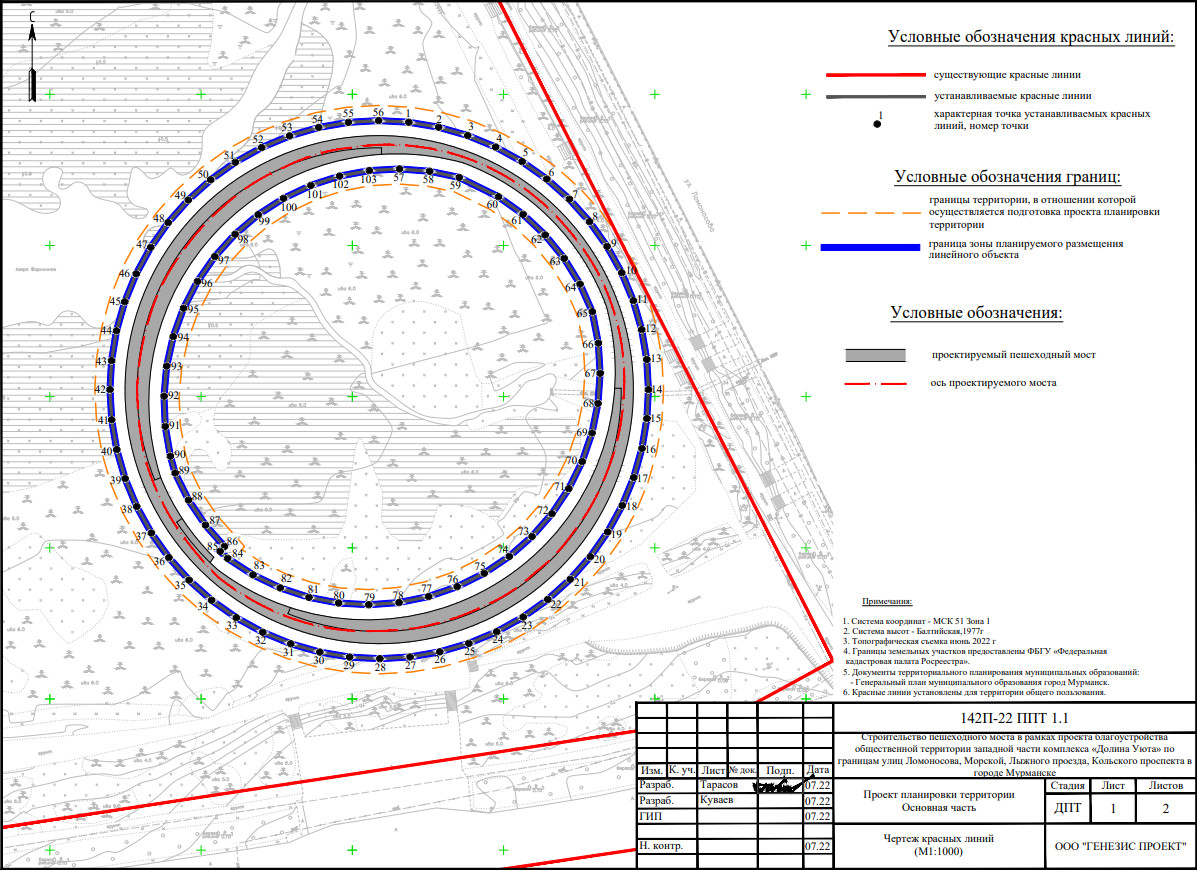Select point 28 at bottom of outer ring
Image resolution: width=1197 pixels, height=870 pixels.
[379, 657]
